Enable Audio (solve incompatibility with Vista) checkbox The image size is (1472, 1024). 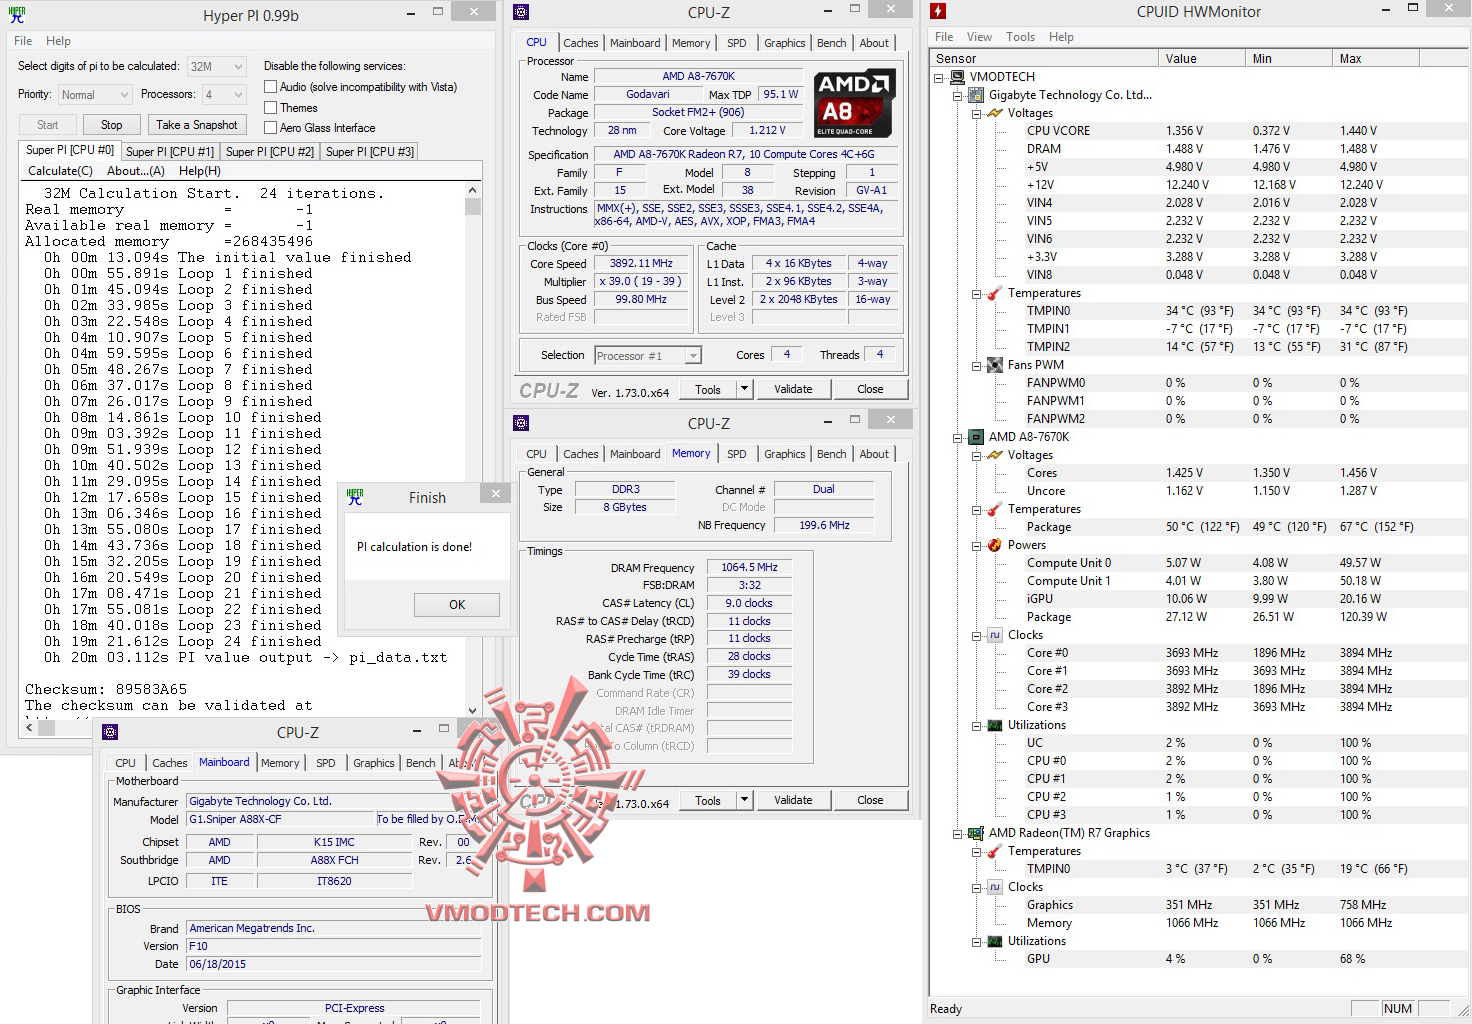(270, 87)
